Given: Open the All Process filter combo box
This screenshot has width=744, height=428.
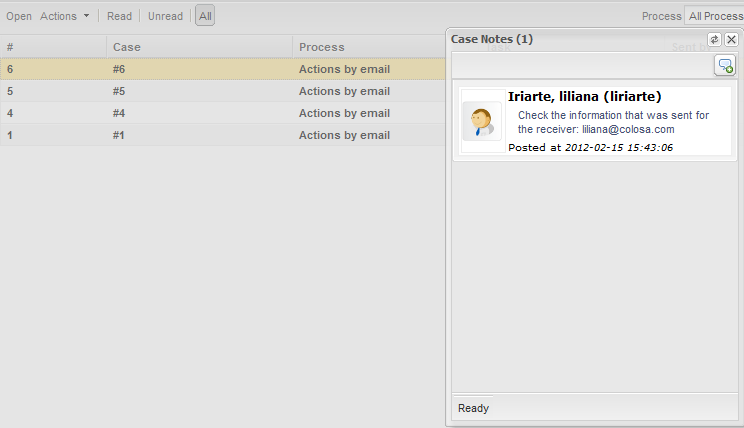Looking at the screenshot, I should pyautogui.click(x=714, y=16).
